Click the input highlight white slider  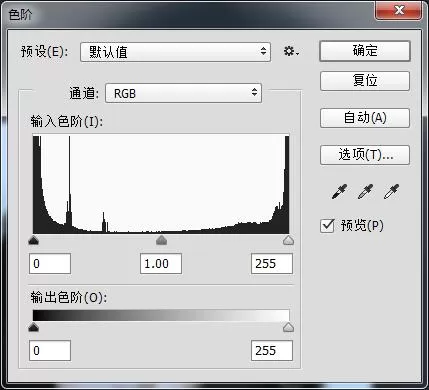tap(288, 240)
